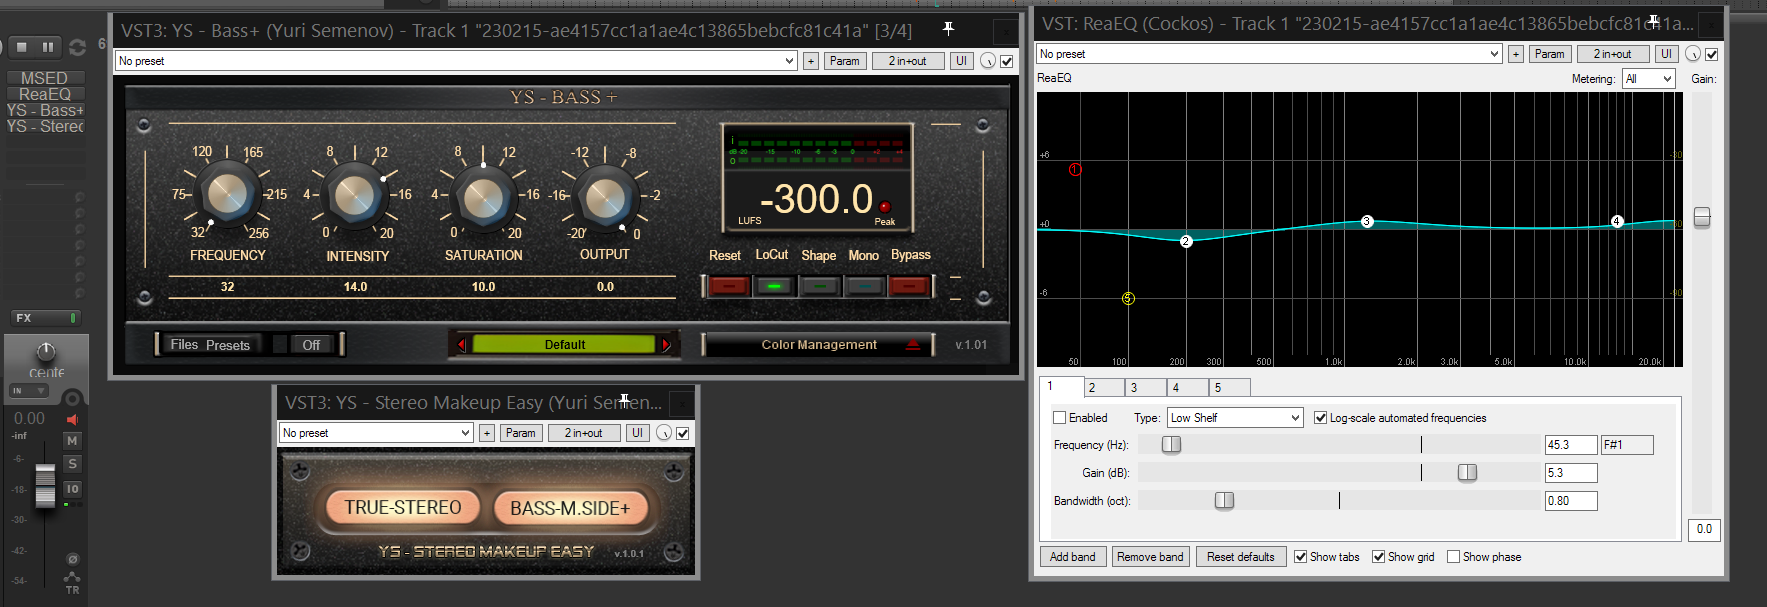Click the wet/dry knob in ReaEQ header
Screen dimensions: 1767x607
pyautogui.click(x=1693, y=54)
